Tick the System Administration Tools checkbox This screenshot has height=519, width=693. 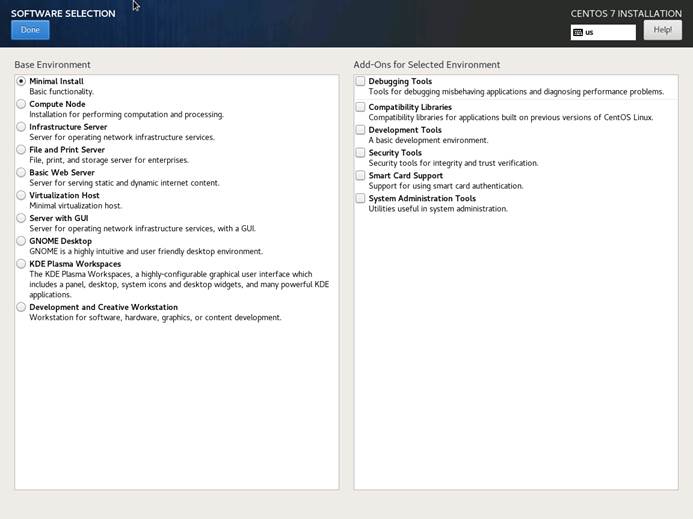click(x=361, y=198)
